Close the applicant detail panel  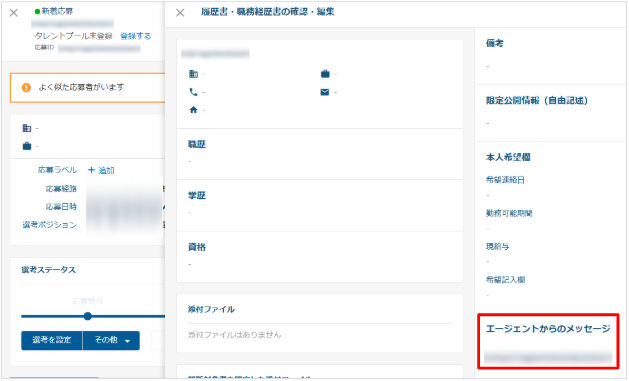[x=14, y=13]
